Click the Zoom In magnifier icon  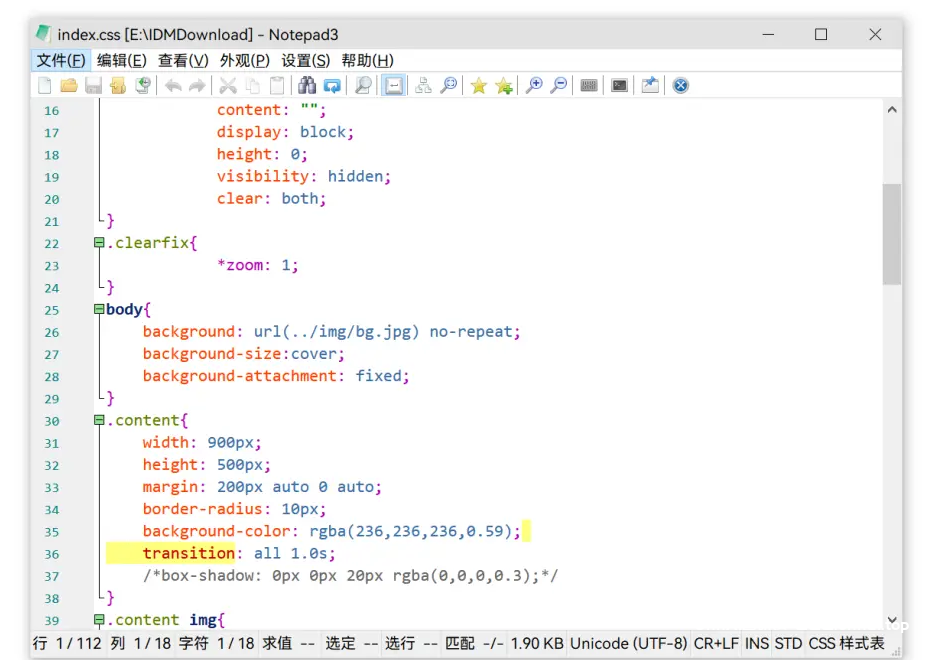[x=534, y=86]
